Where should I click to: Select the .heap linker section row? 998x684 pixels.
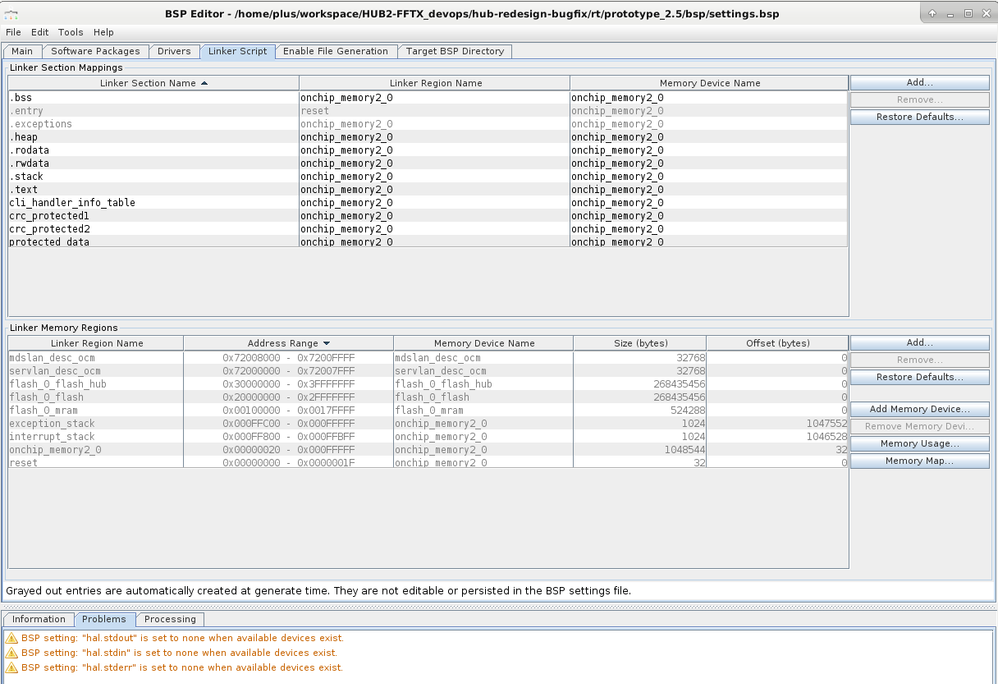pos(24,137)
